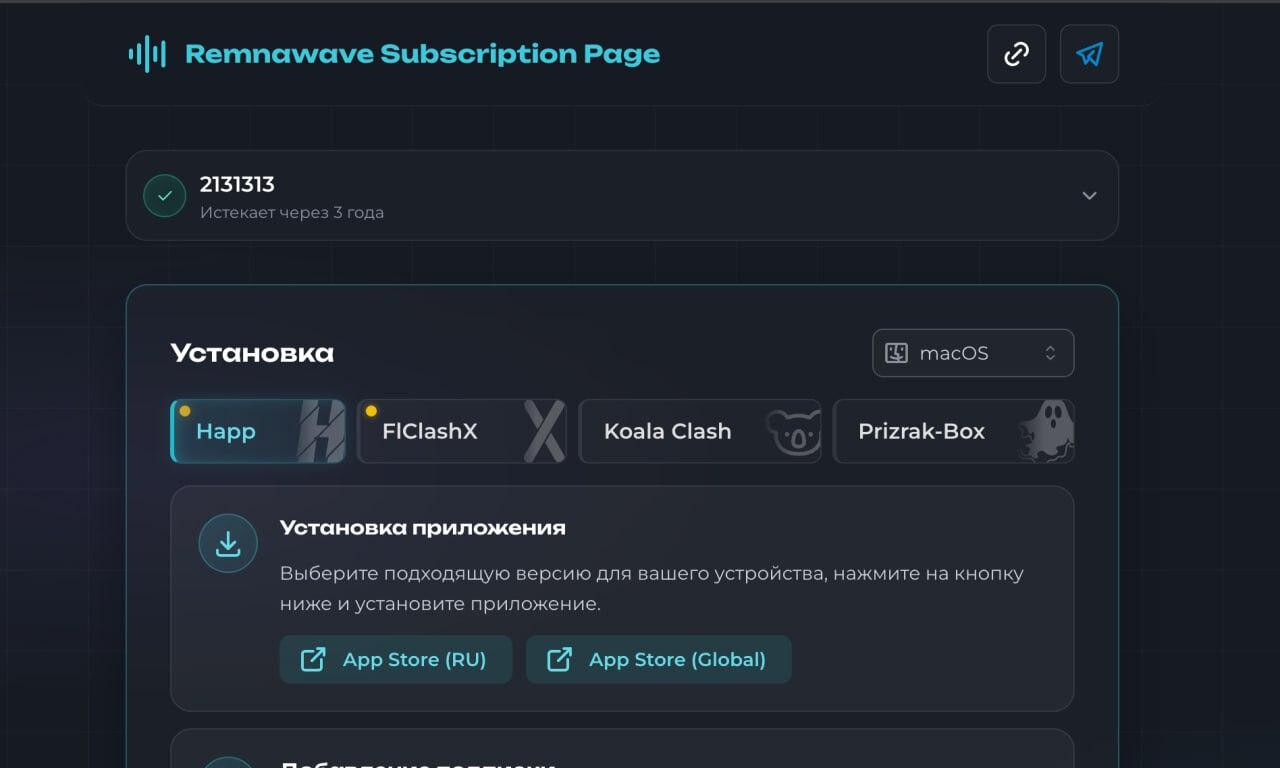Open App Store (Global) download link
Image resolution: width=1280 pixels, height=768 pixels.
658,659
